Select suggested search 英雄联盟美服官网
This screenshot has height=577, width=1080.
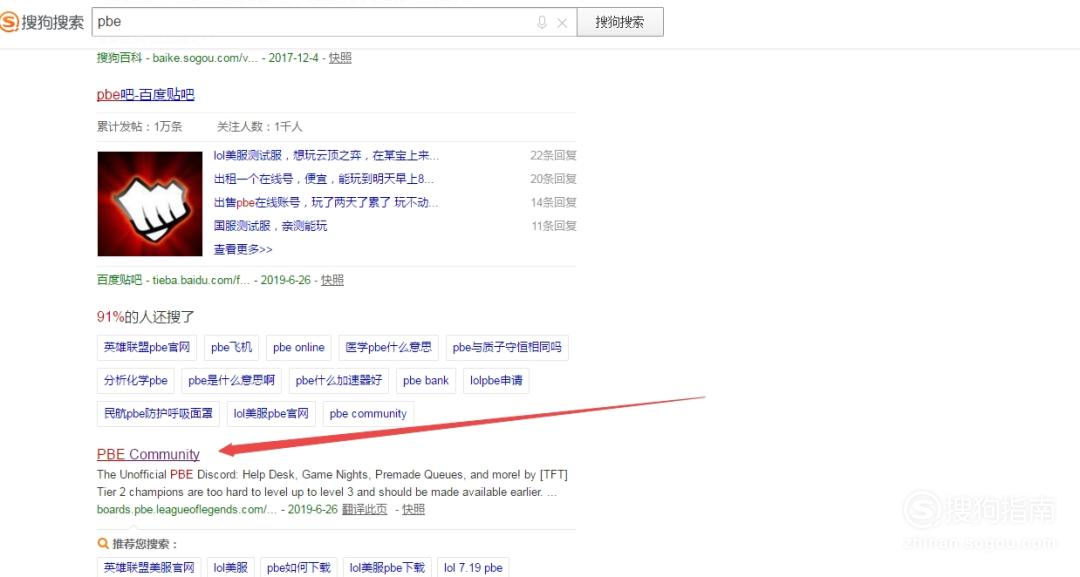click(149, 567)
